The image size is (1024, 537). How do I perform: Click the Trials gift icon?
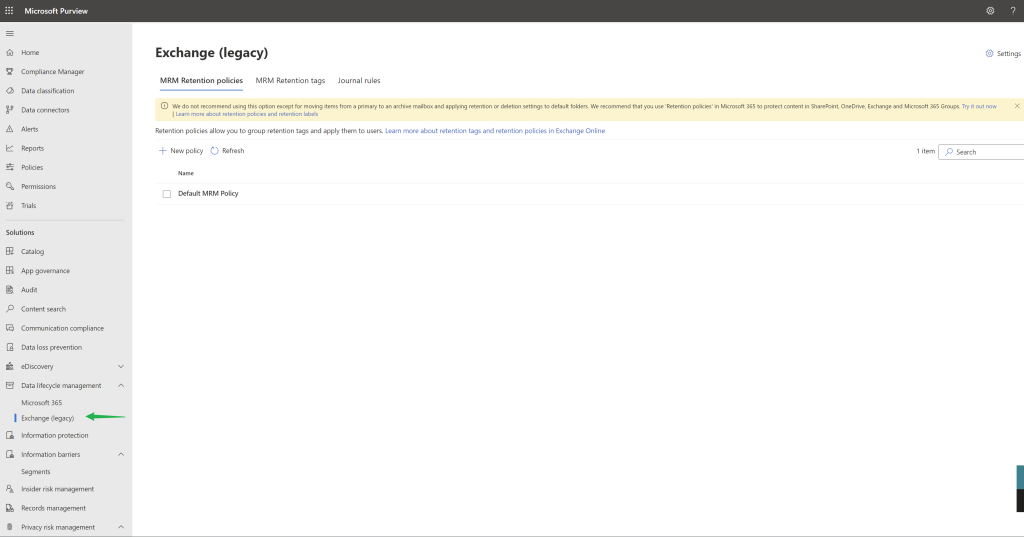click(x=10, y=205)
